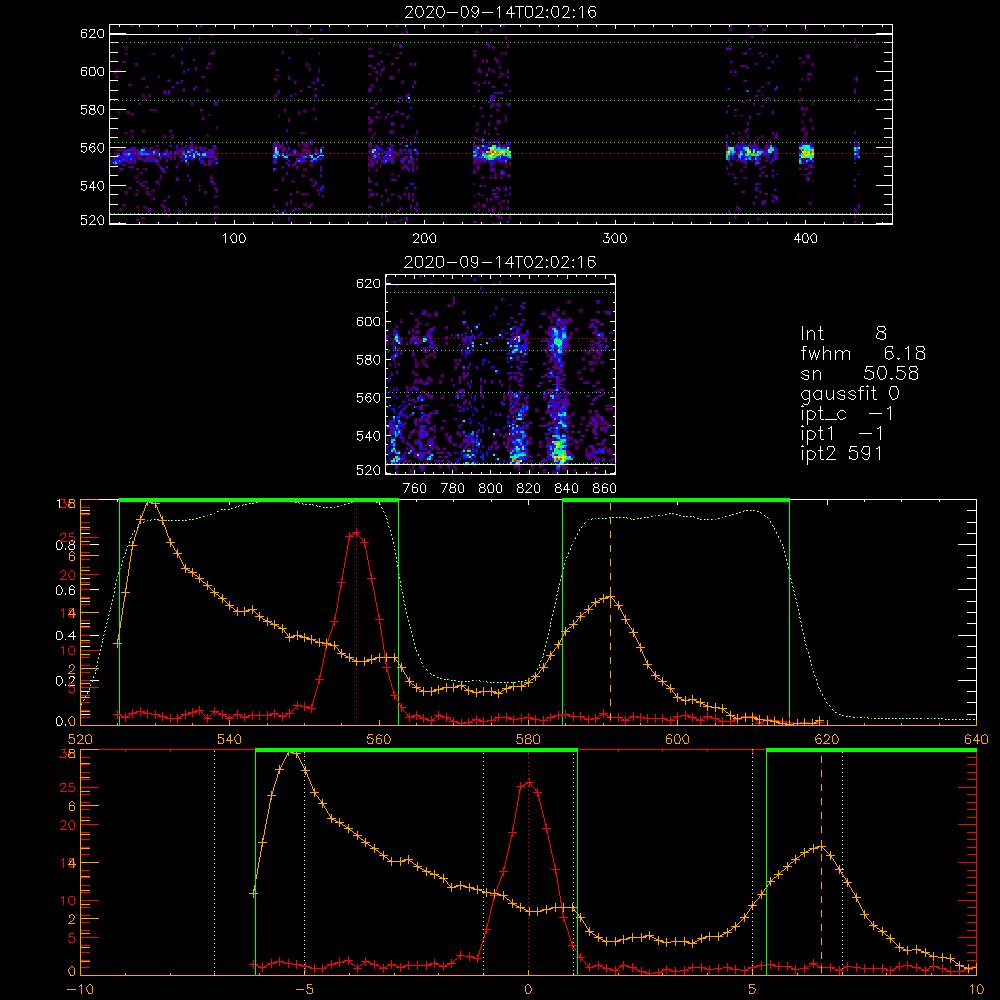
Task: Click the white y-axis label 0.4
Action: pos(65,636)
